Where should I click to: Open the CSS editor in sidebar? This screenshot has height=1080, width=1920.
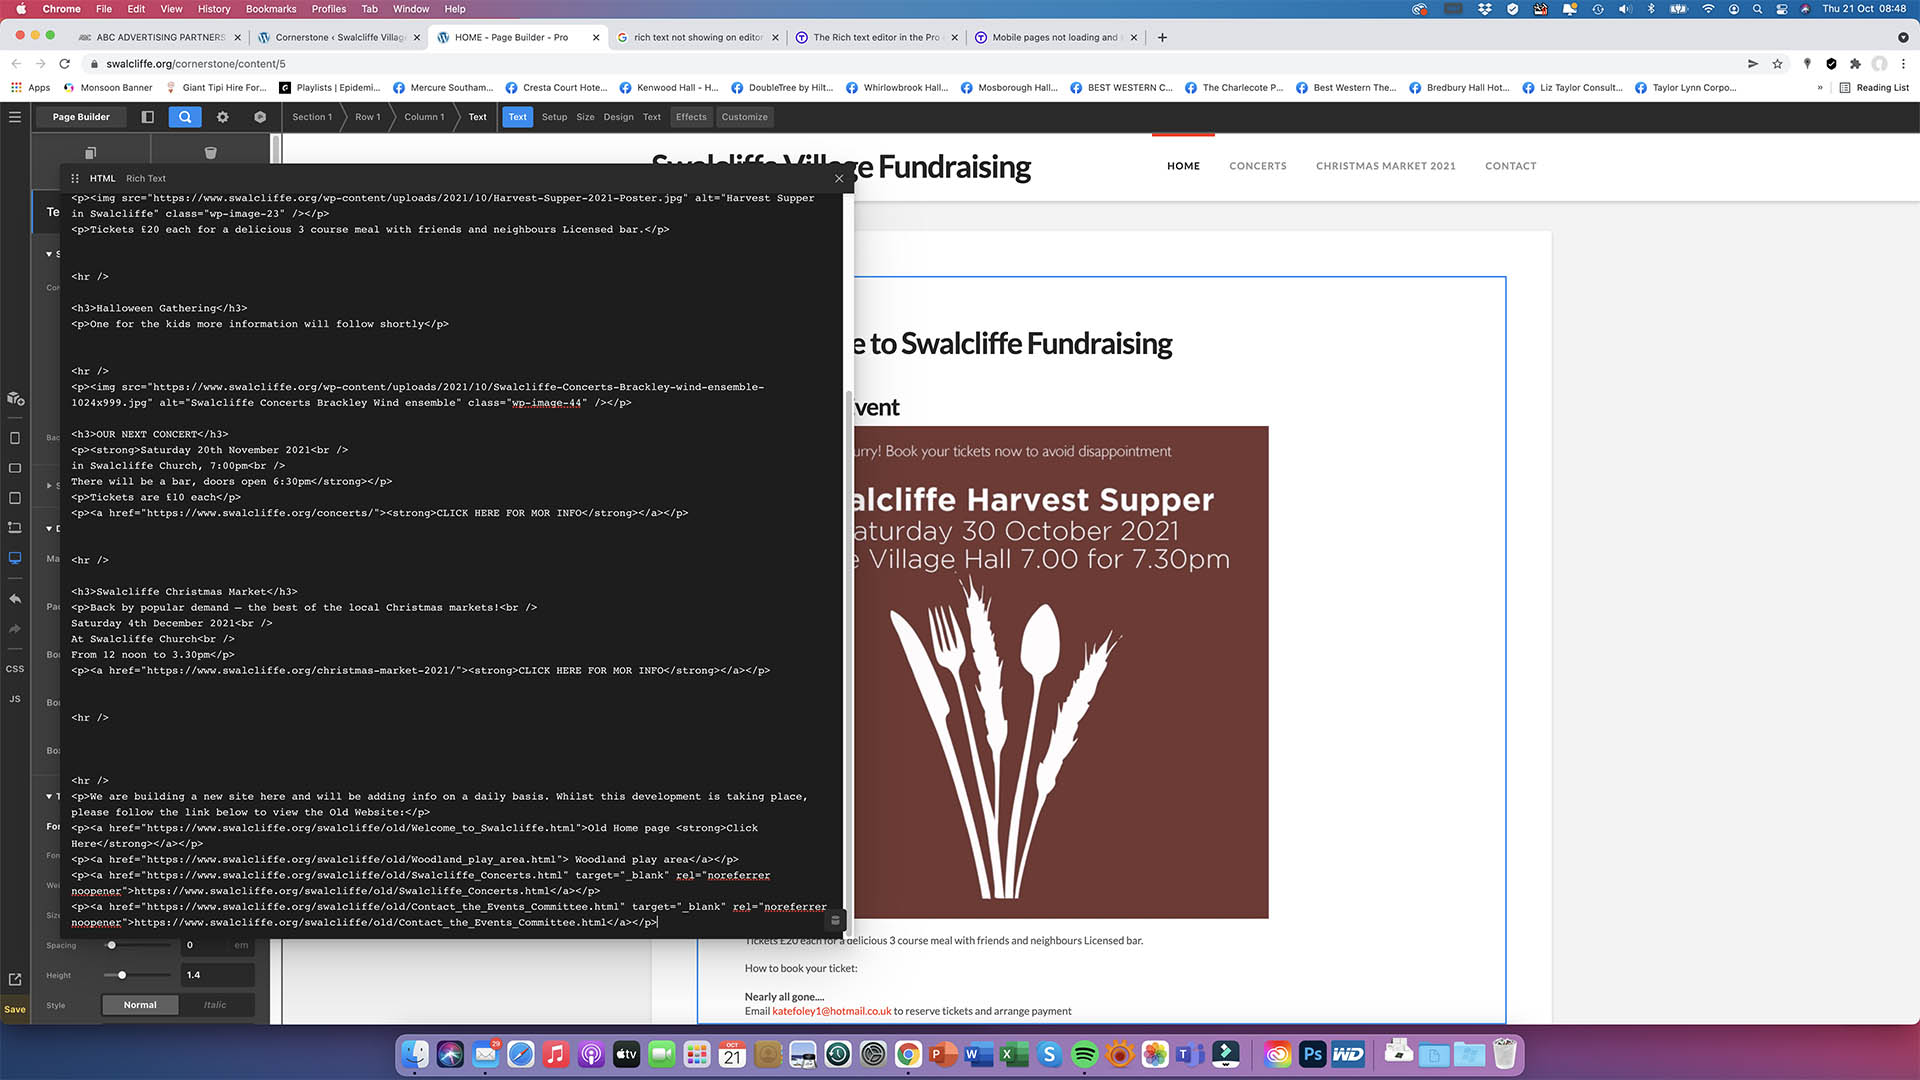click(x=15, y=669)
